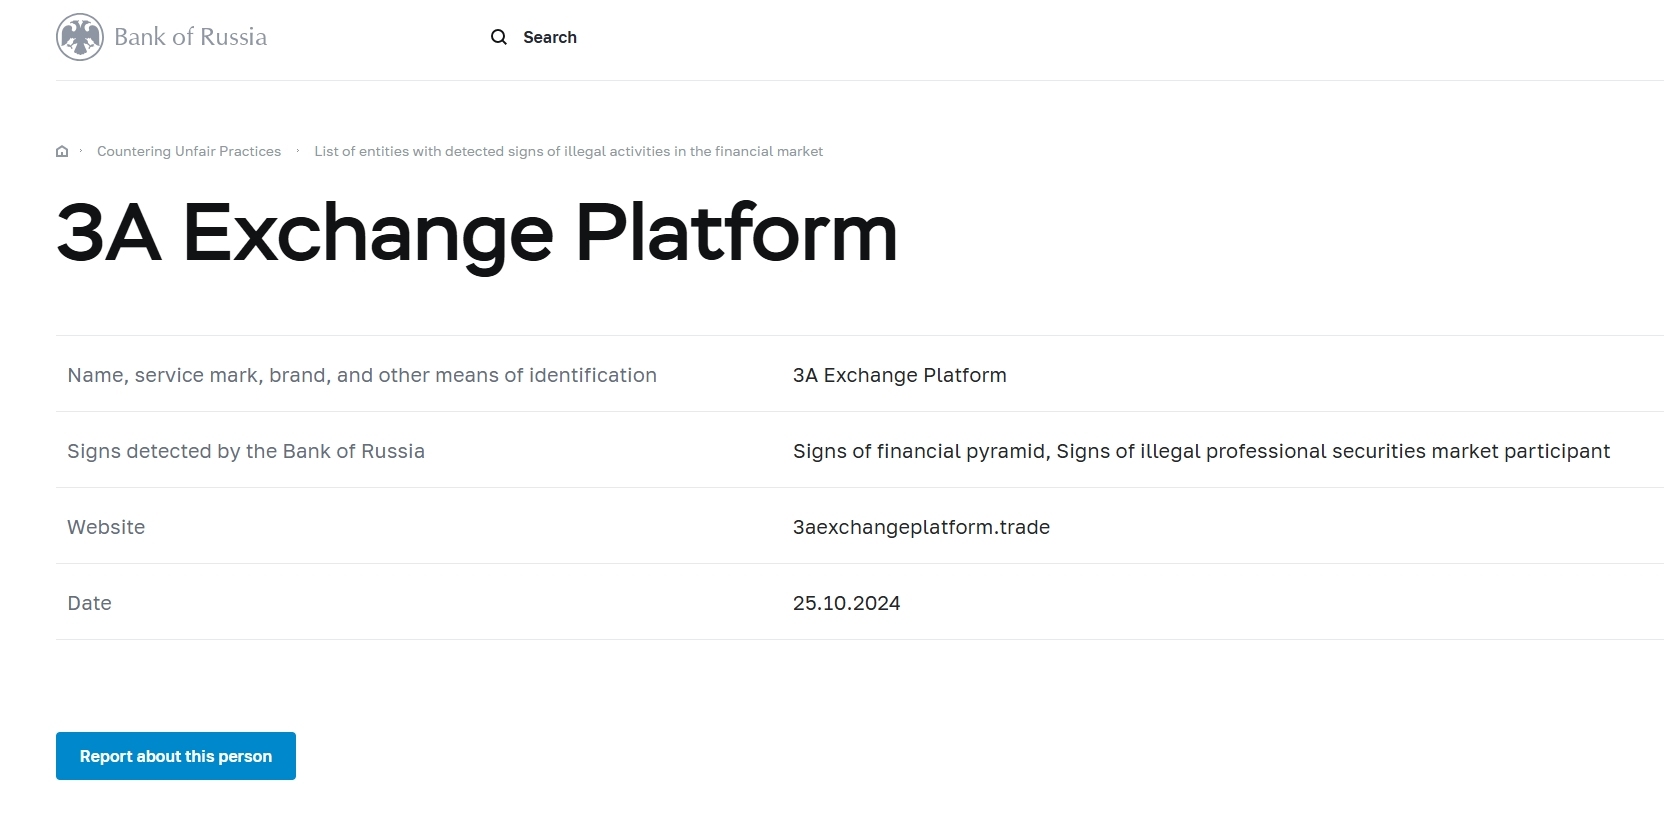
Task: Click the Bank of Russia eagle emblem
Action: (x=80, y=37)
